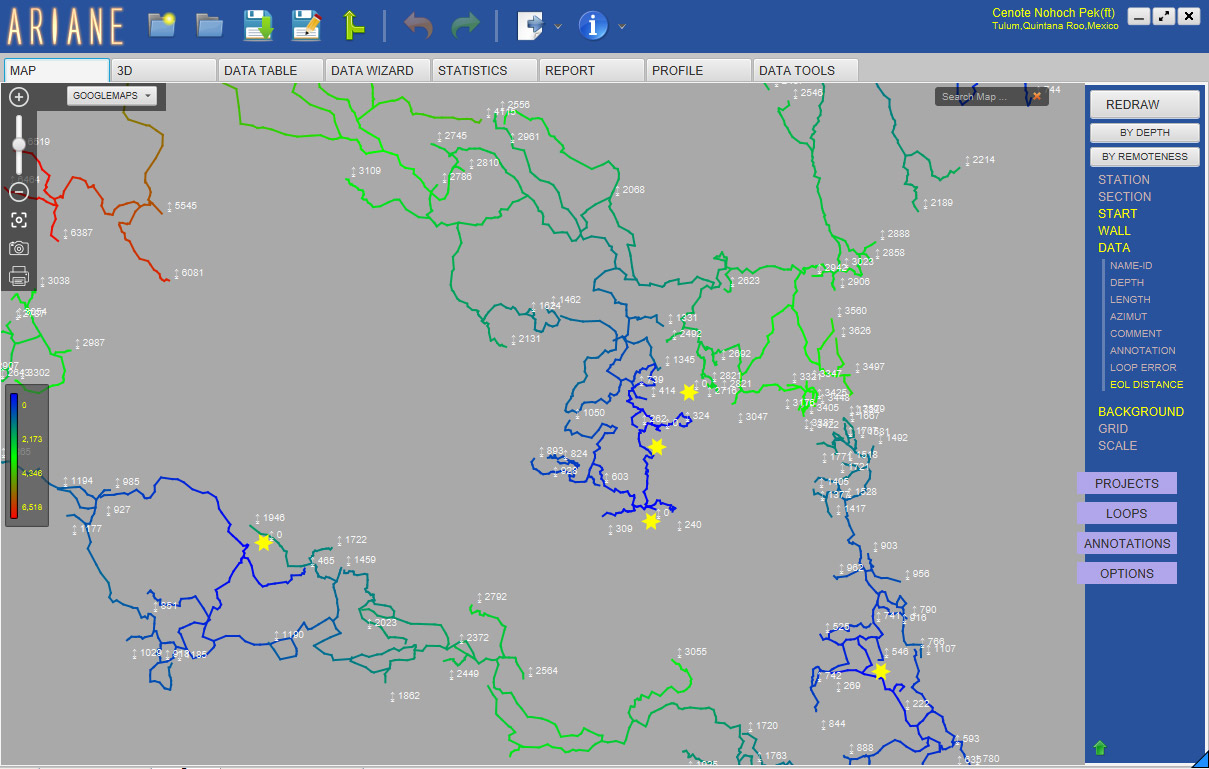Expand the PROJECTS panel
This screenshot has height=769, width=1209.
pos(1127,484)
